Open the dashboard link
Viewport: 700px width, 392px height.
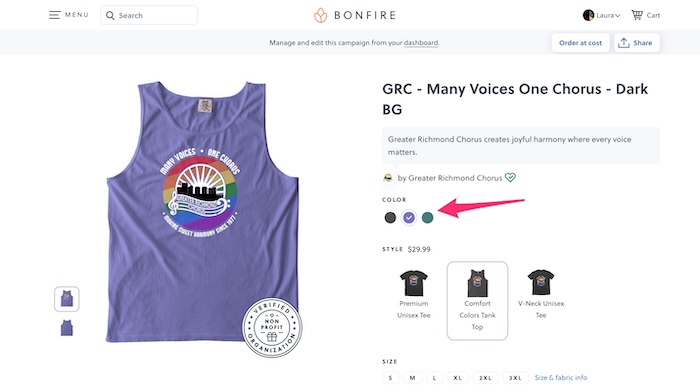[x=421, y=43]
